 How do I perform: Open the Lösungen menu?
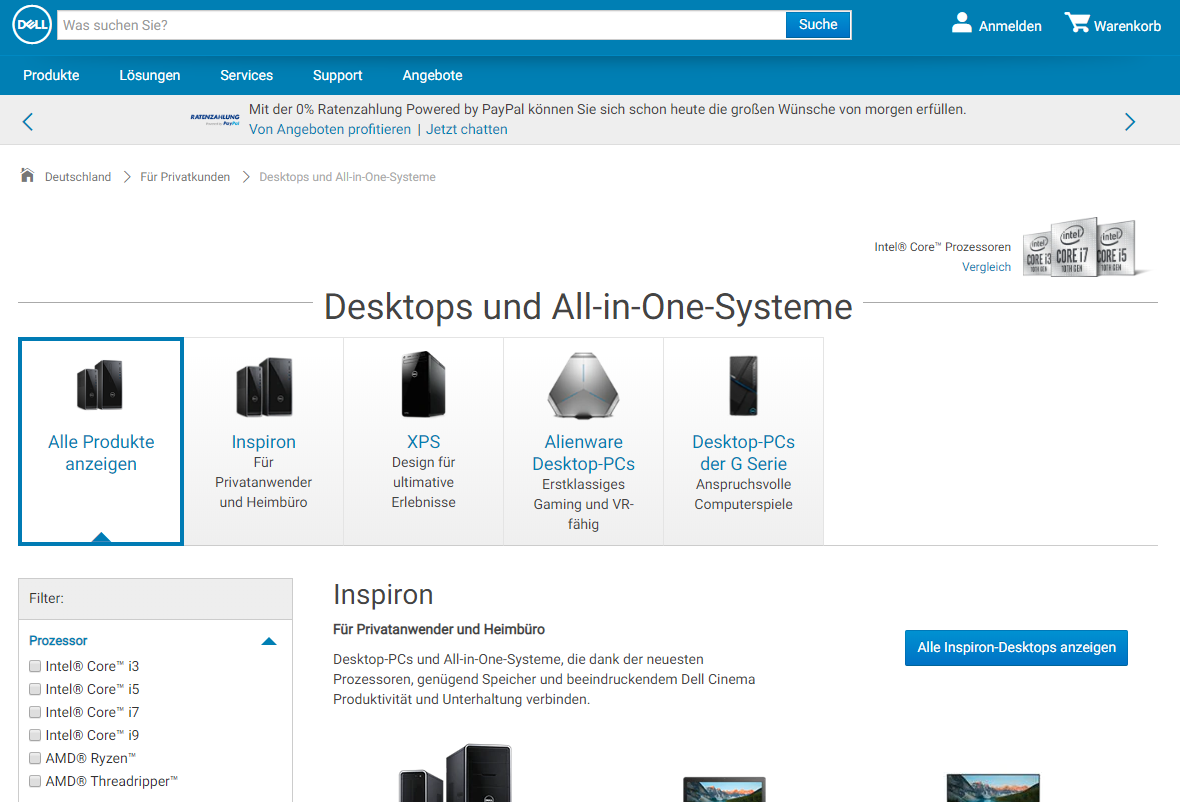click(150, 75)
